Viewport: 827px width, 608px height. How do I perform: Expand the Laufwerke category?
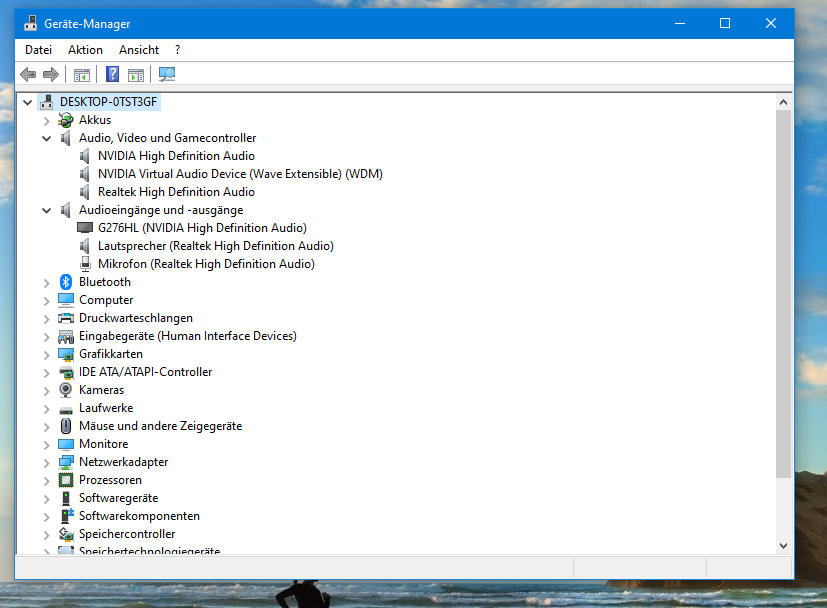pos(46,409)
